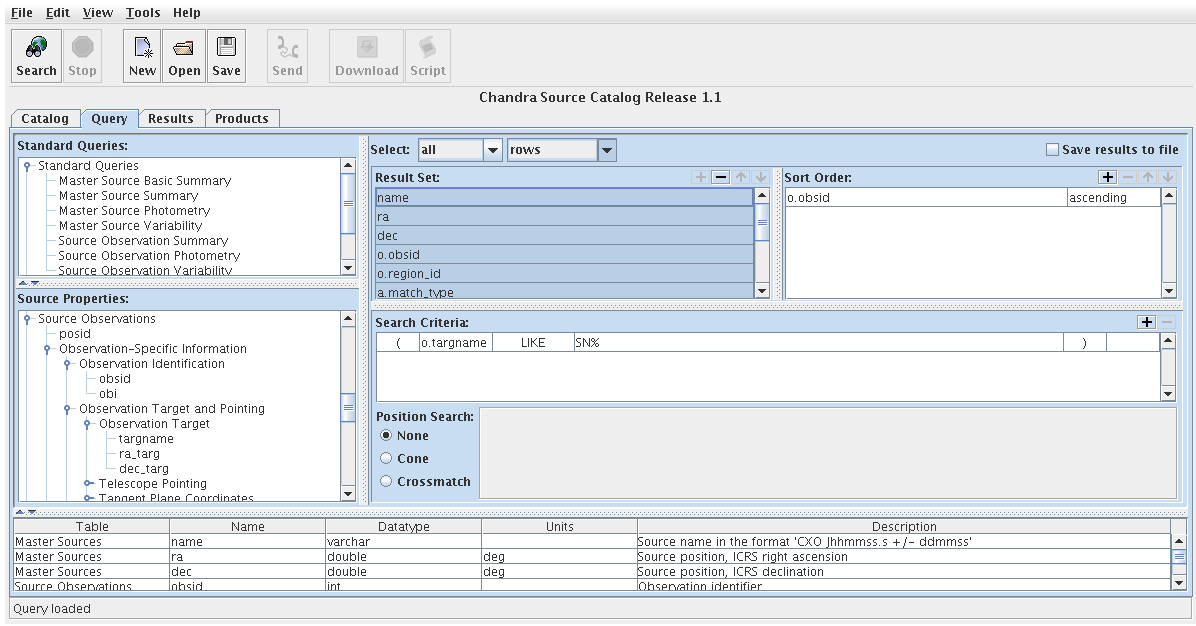This screenshot has width=1196, height=626.
Task: Add a row with Search Criteria plus icon
Action: coord(1147,322)
